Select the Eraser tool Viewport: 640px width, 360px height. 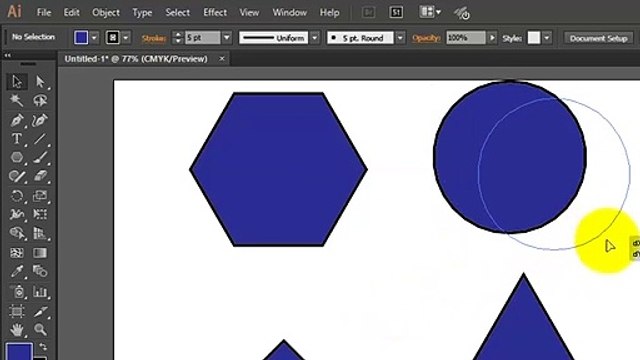coord(40,176)
